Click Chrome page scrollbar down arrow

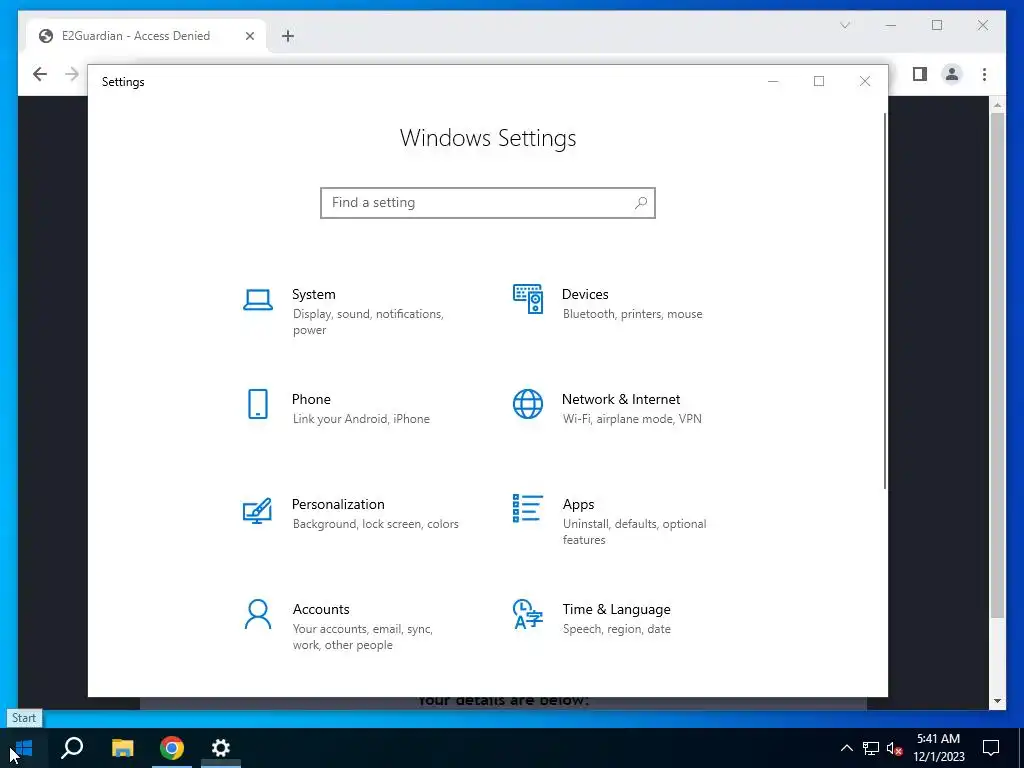click(x=997, y=701)
